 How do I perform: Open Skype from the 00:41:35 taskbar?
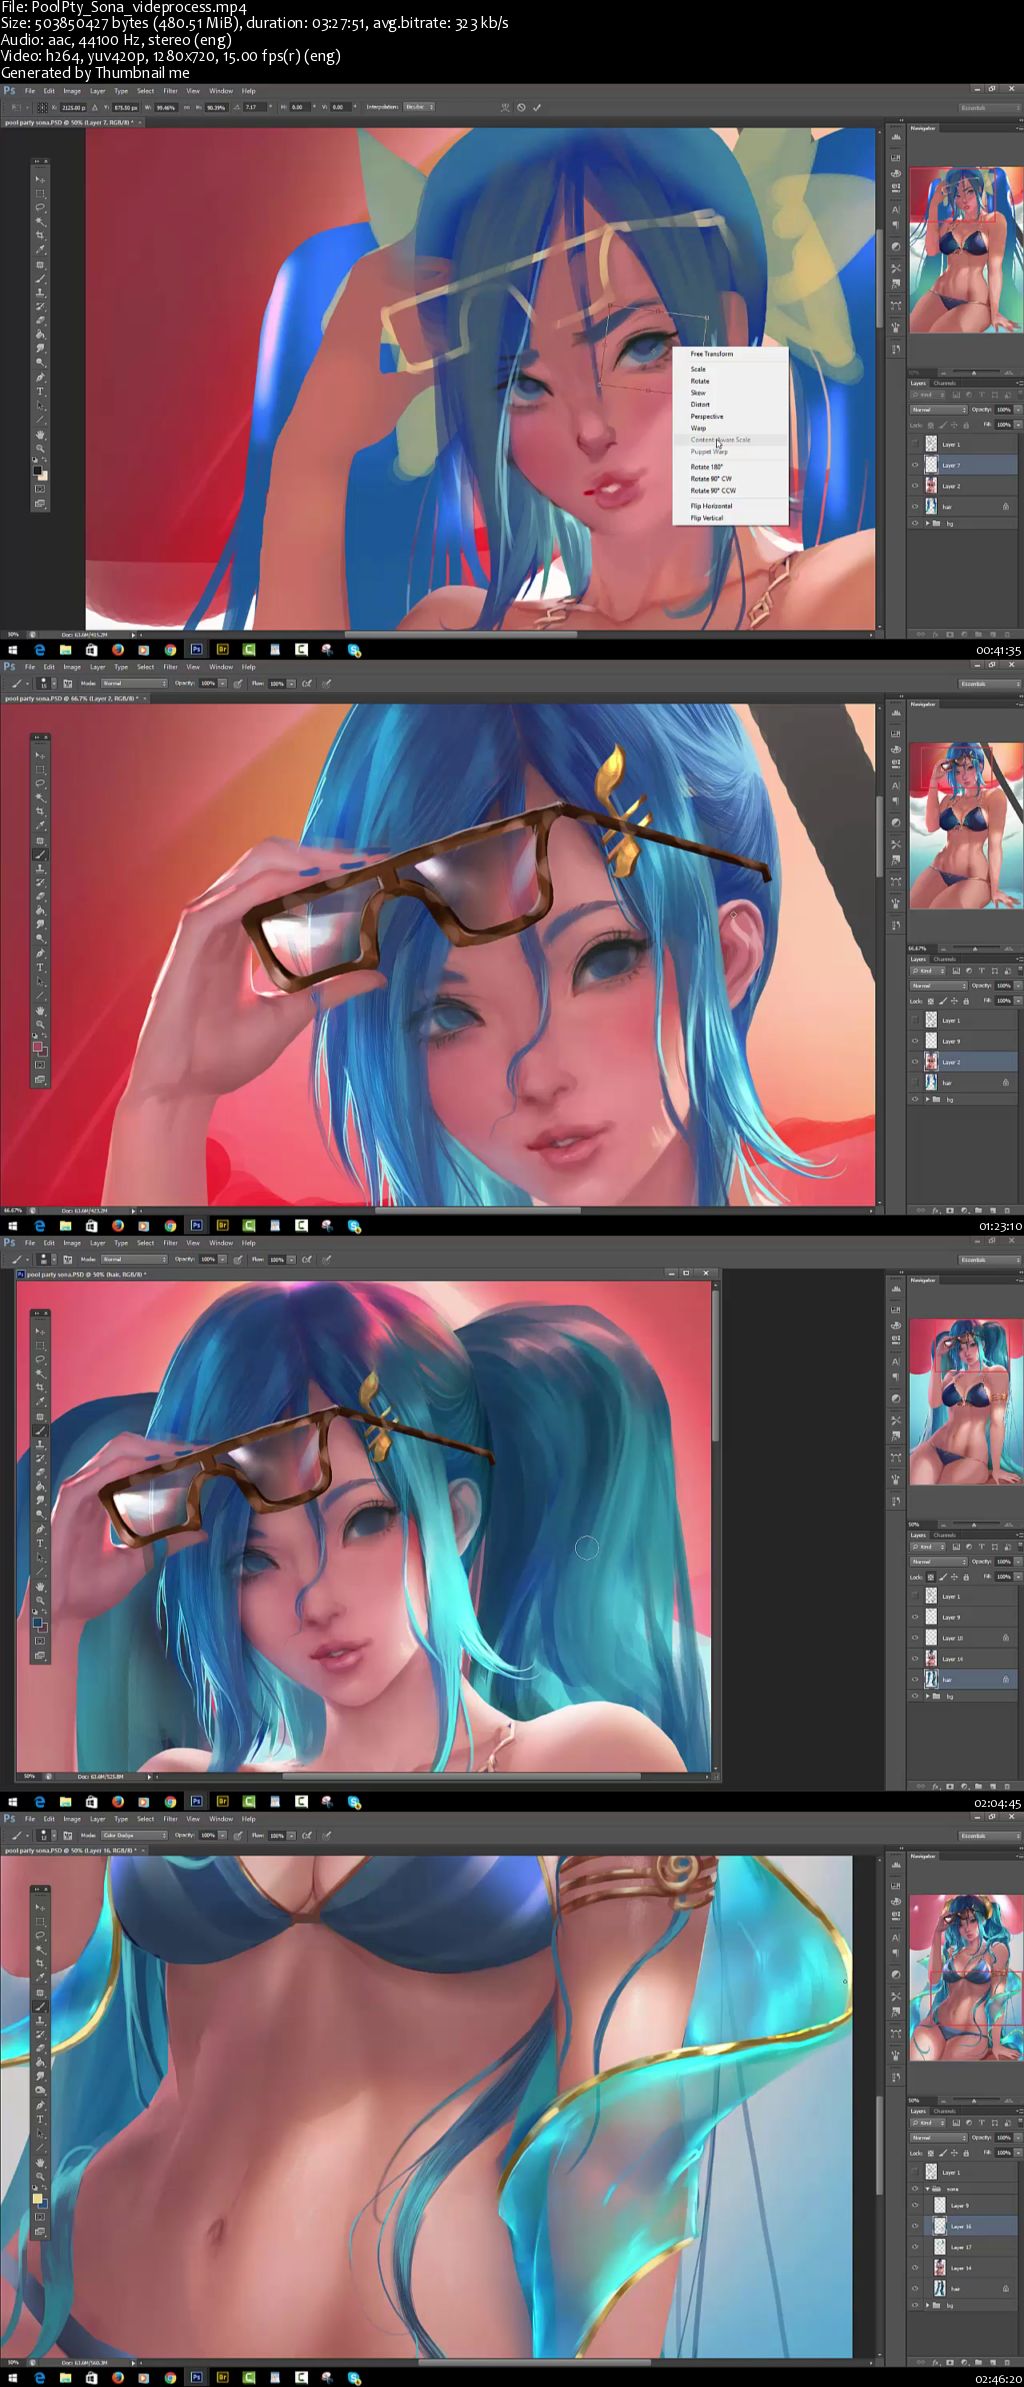click(x=353, y=650)
